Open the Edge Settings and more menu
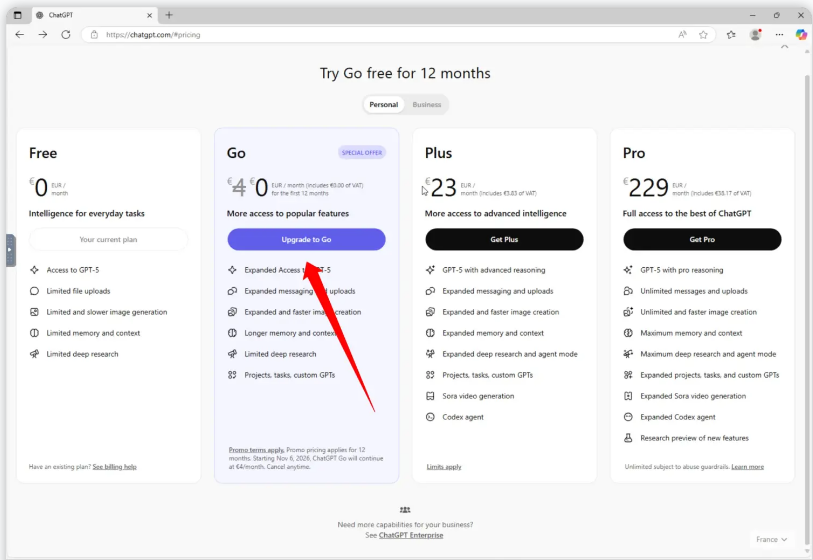Image resolution: width=813 pixels, height=560 pixels. tap(778, 34)
